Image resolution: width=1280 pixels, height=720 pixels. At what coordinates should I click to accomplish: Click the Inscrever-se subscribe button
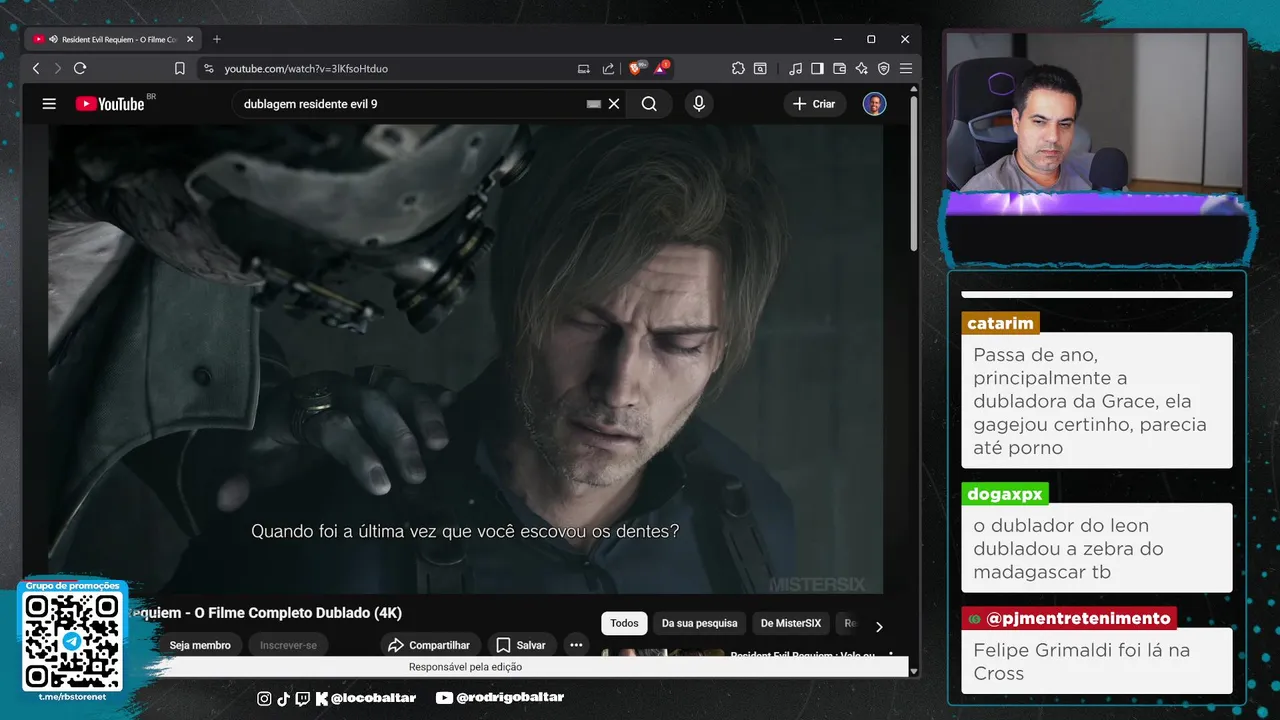point(288,645)
